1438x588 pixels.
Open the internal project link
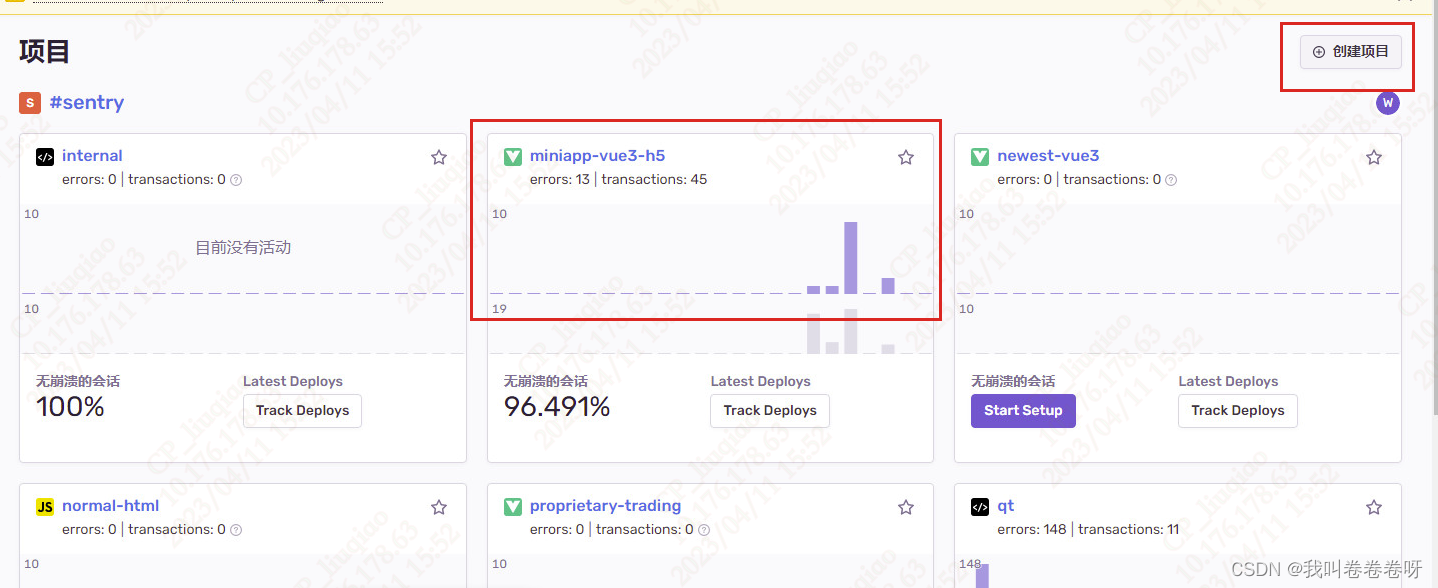(x=92, y=156)
